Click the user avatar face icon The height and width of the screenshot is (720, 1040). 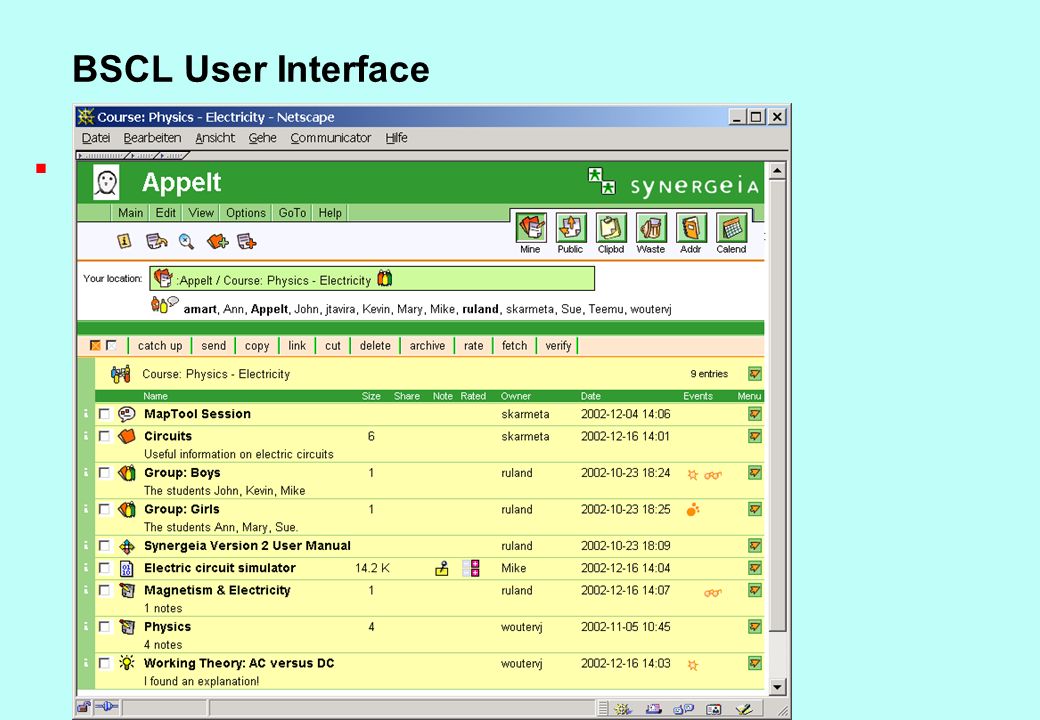pos(106,182)
